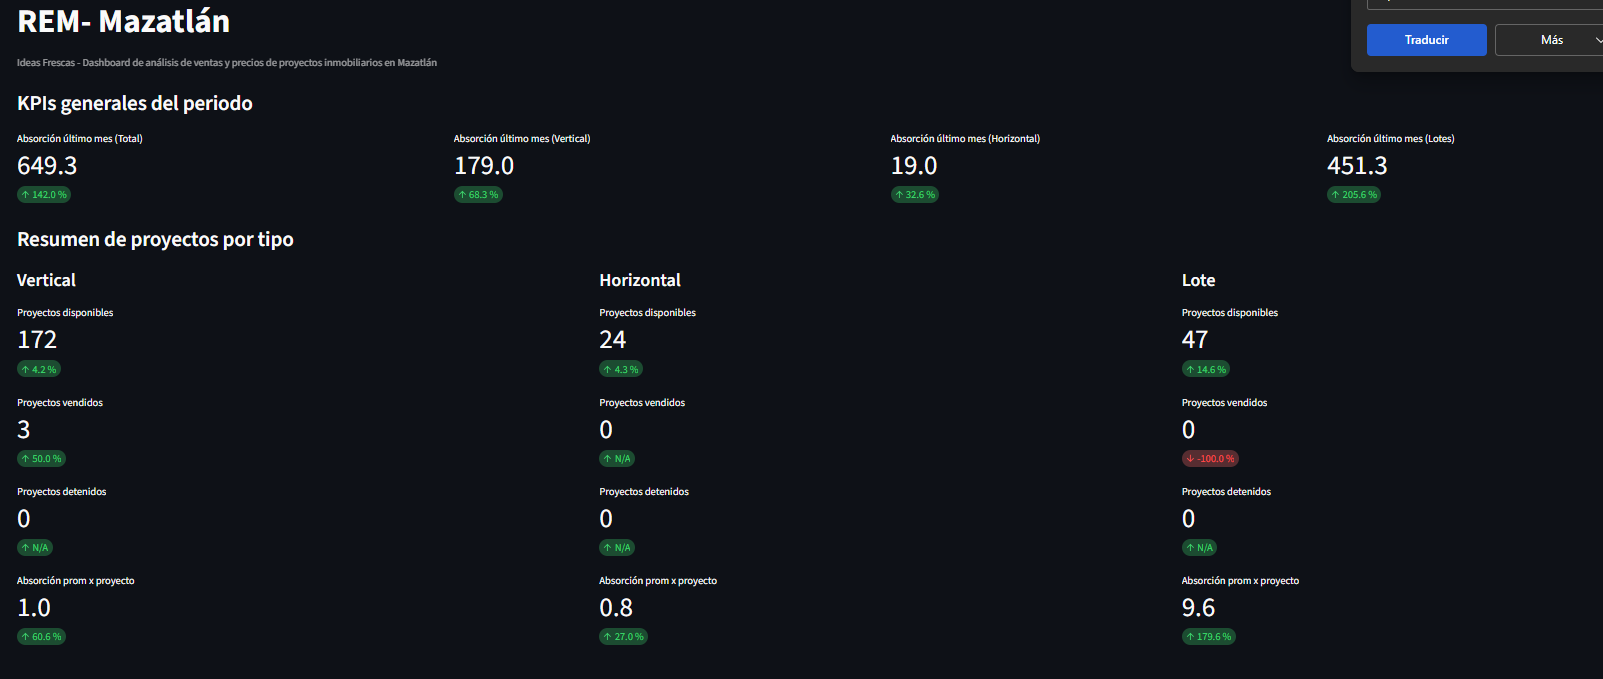
Task: Select the 14.6% Lote projects delta badge
Action: (x=1206, y=370)
